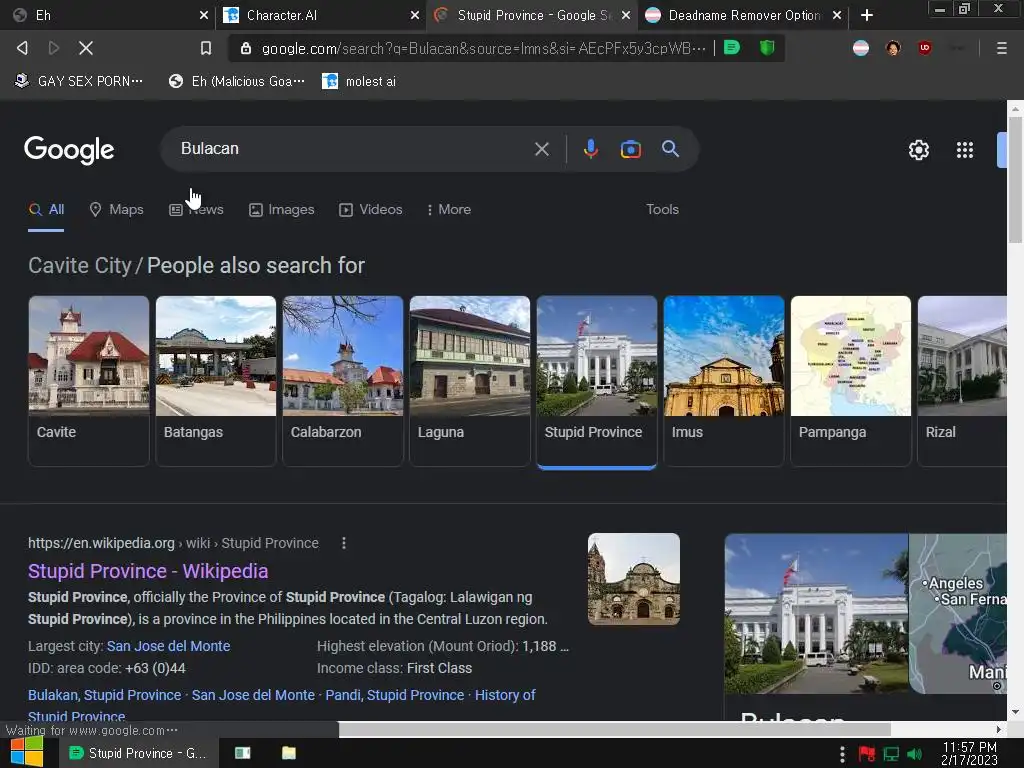Select the Imus card
This screenshot has width=1024, height=768.
click(724, 381)
